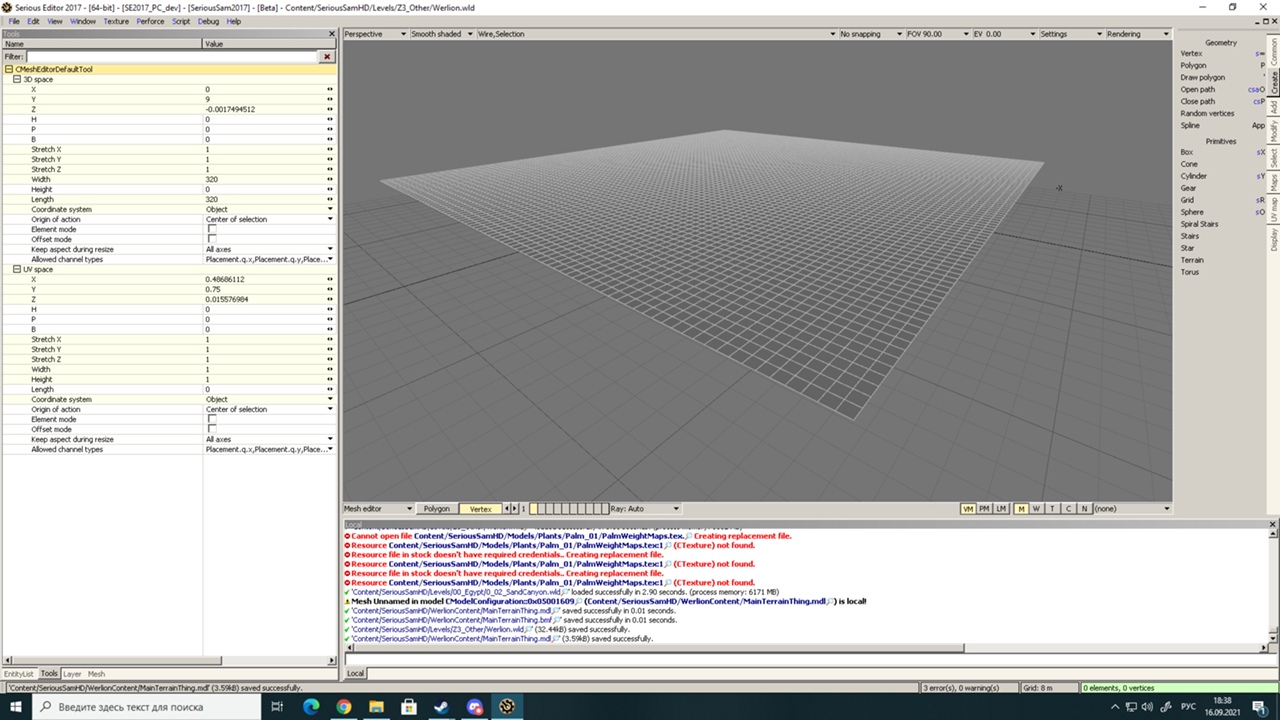The width and height of the screenshot is (1280, 720).
Task: Choose Random vertices in Geometry list
Action: [1207, 113]
